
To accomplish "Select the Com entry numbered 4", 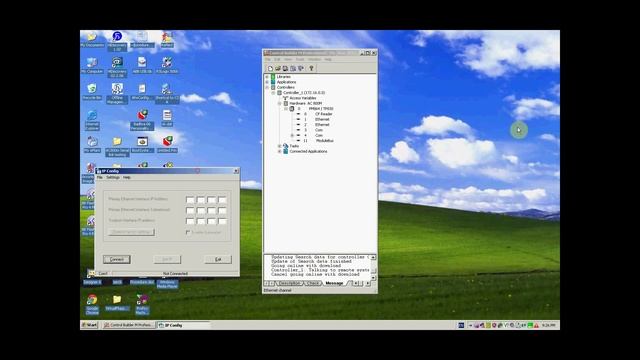I will 319,135.
